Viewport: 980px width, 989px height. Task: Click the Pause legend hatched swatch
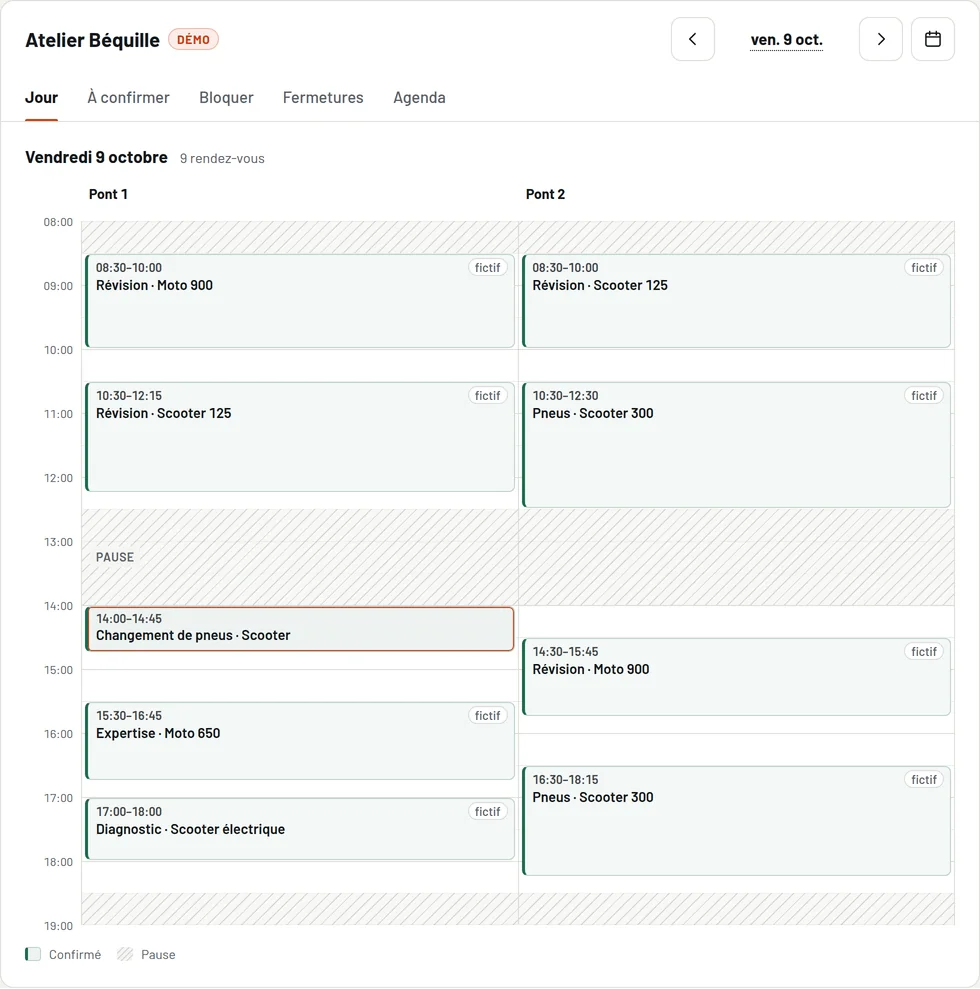[x=125, y=954]
